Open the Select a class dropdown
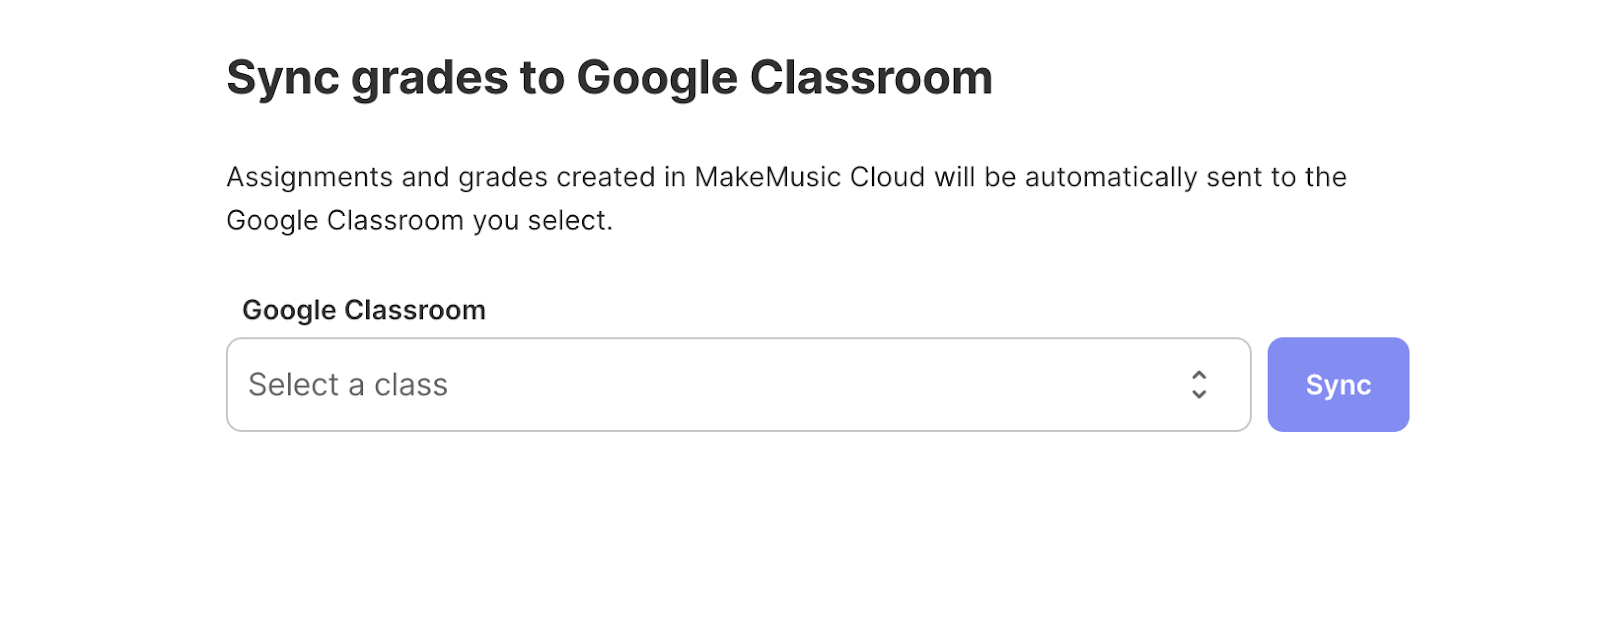 738,385
